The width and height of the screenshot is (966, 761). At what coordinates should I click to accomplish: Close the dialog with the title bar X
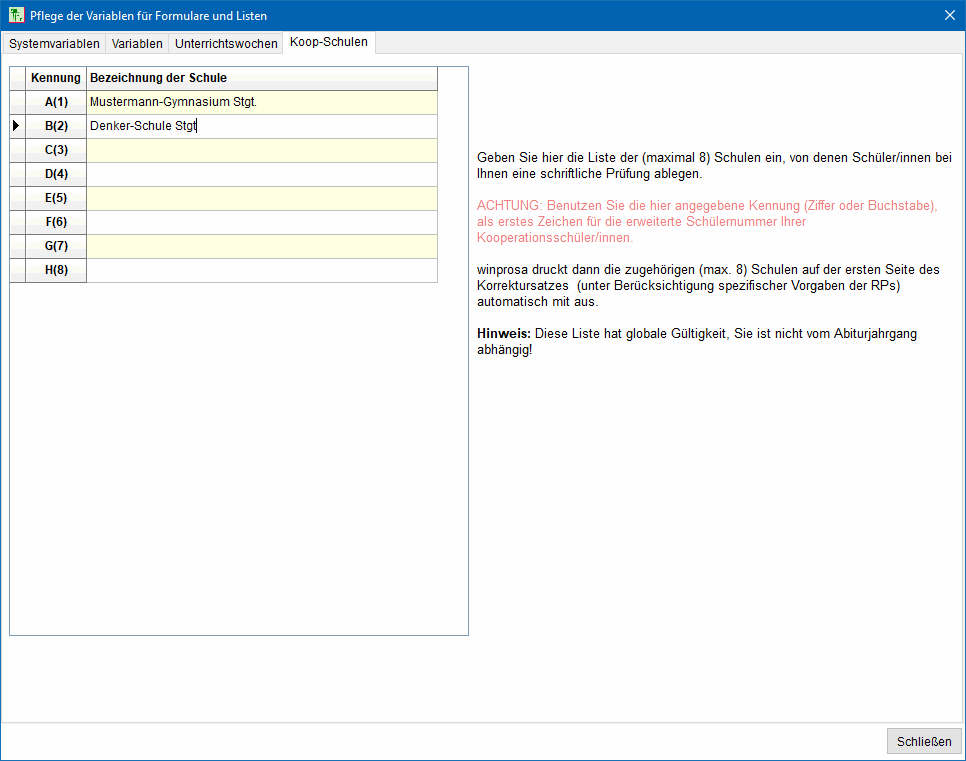[x=949, y=15]
